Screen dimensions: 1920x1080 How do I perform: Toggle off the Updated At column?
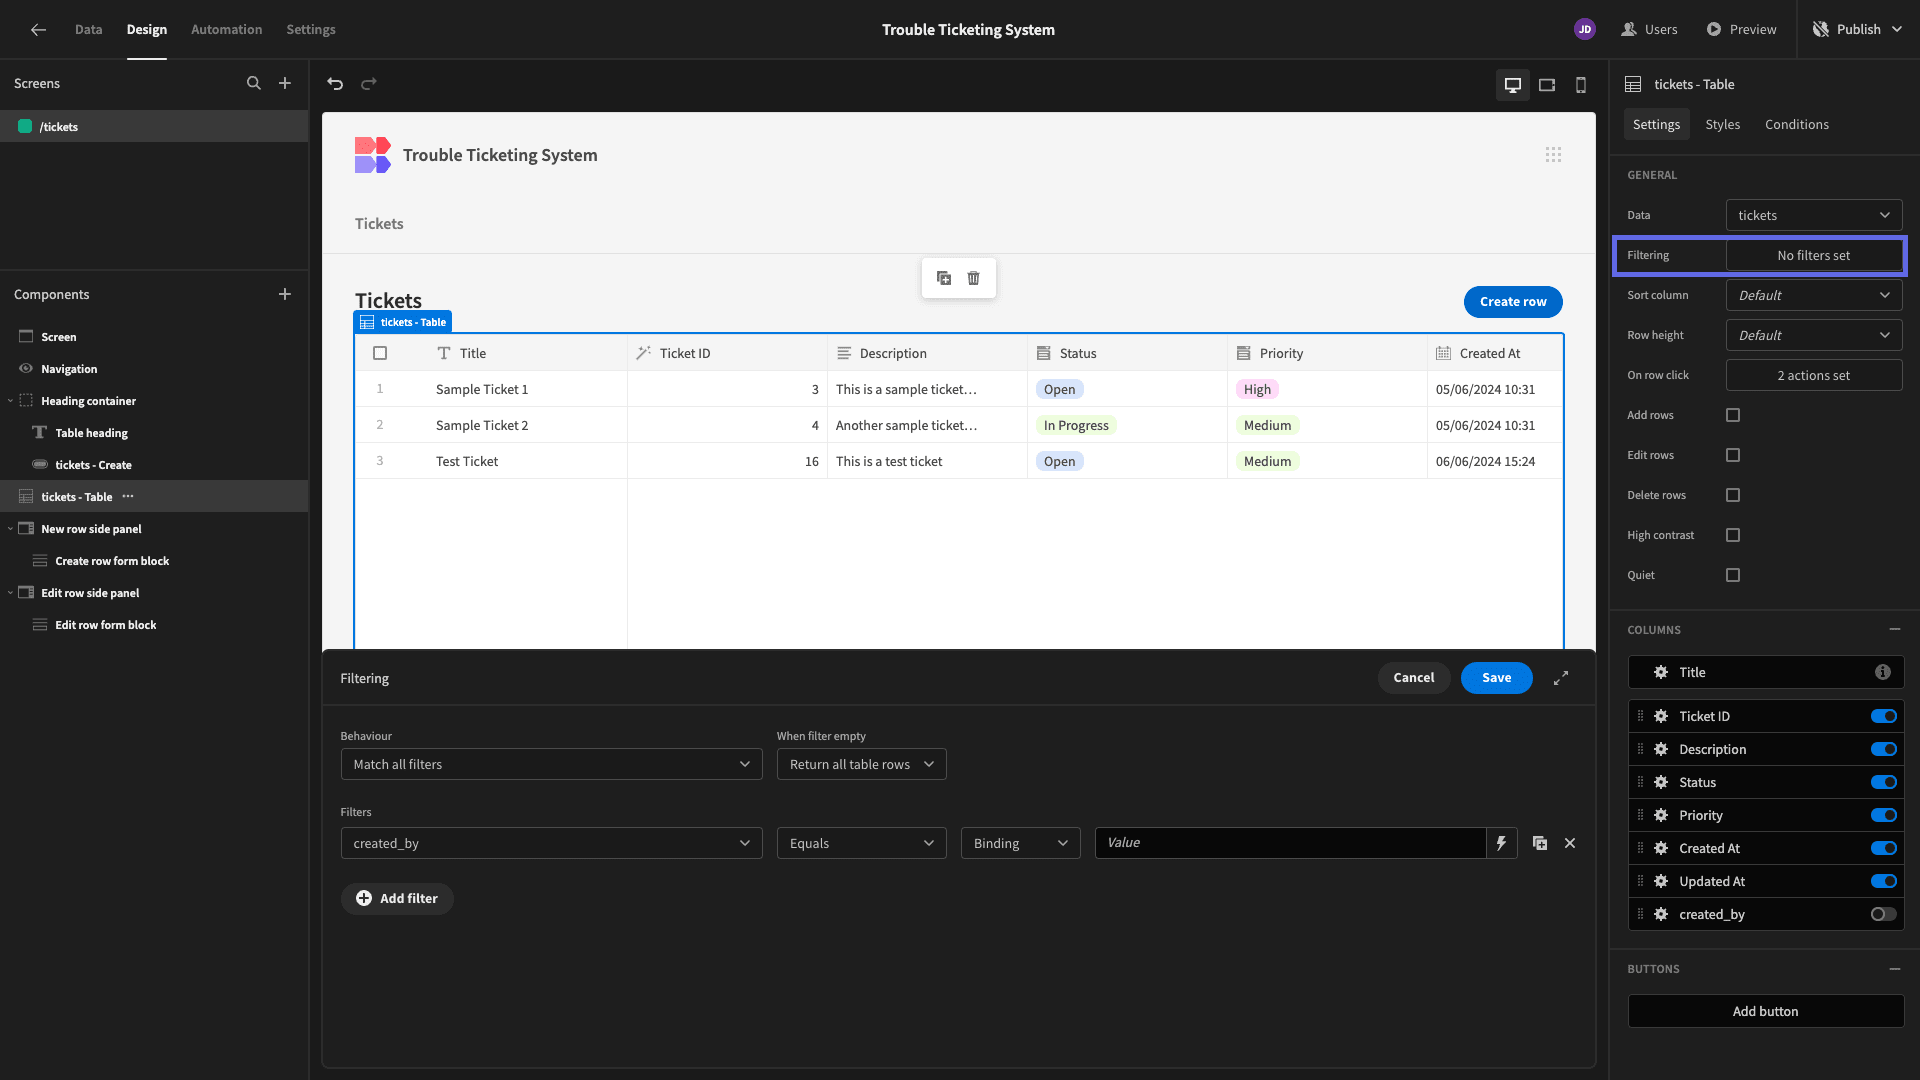[1883, 881]
